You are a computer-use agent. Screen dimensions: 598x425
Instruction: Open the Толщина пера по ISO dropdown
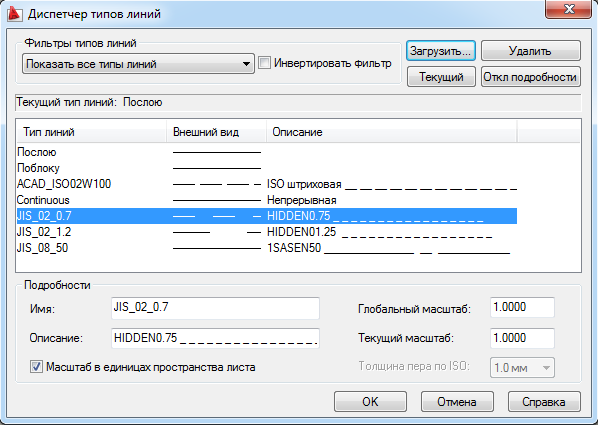click(x=522, y=368)
